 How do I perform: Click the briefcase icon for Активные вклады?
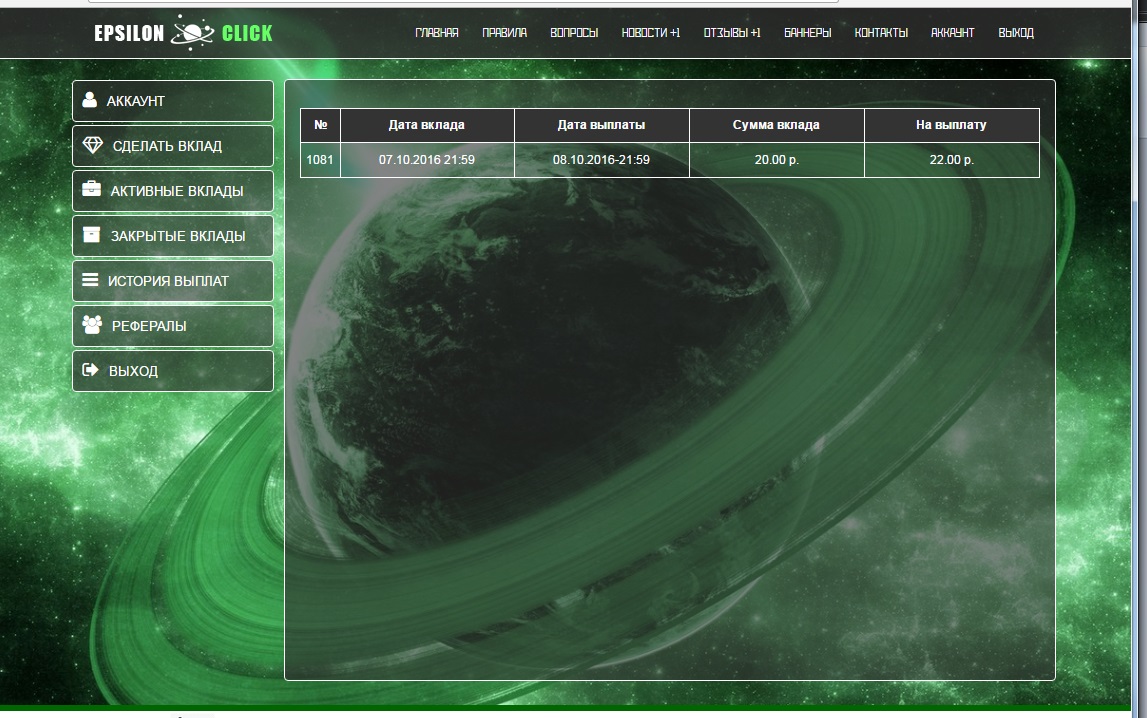(x=91, y=189)
